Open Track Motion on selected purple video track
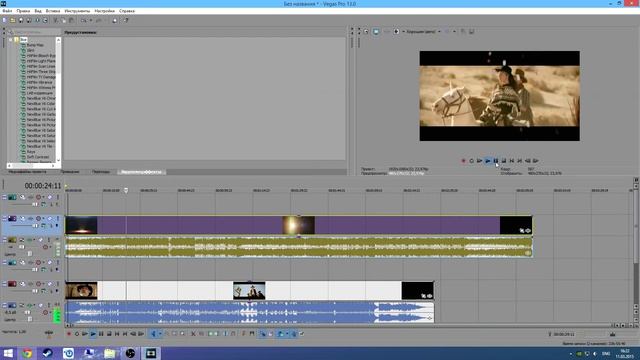The width and height of the screenshot is (640, 360). [x=22, y=218]
